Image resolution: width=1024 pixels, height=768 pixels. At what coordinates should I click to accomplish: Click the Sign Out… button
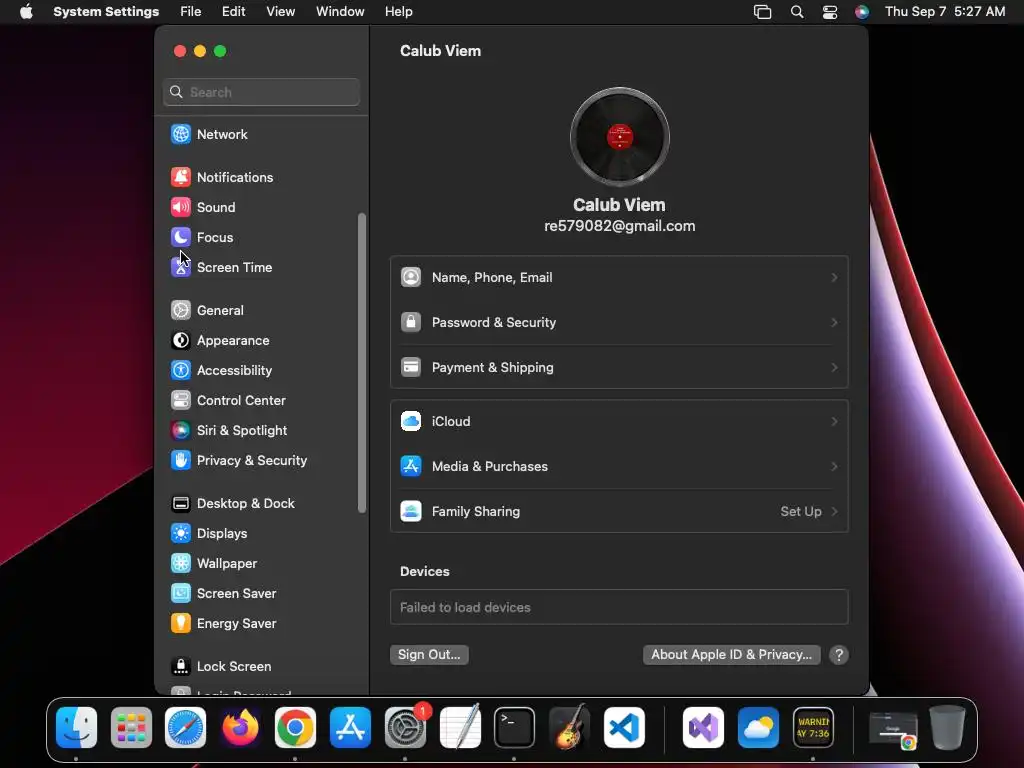[429, 654]
